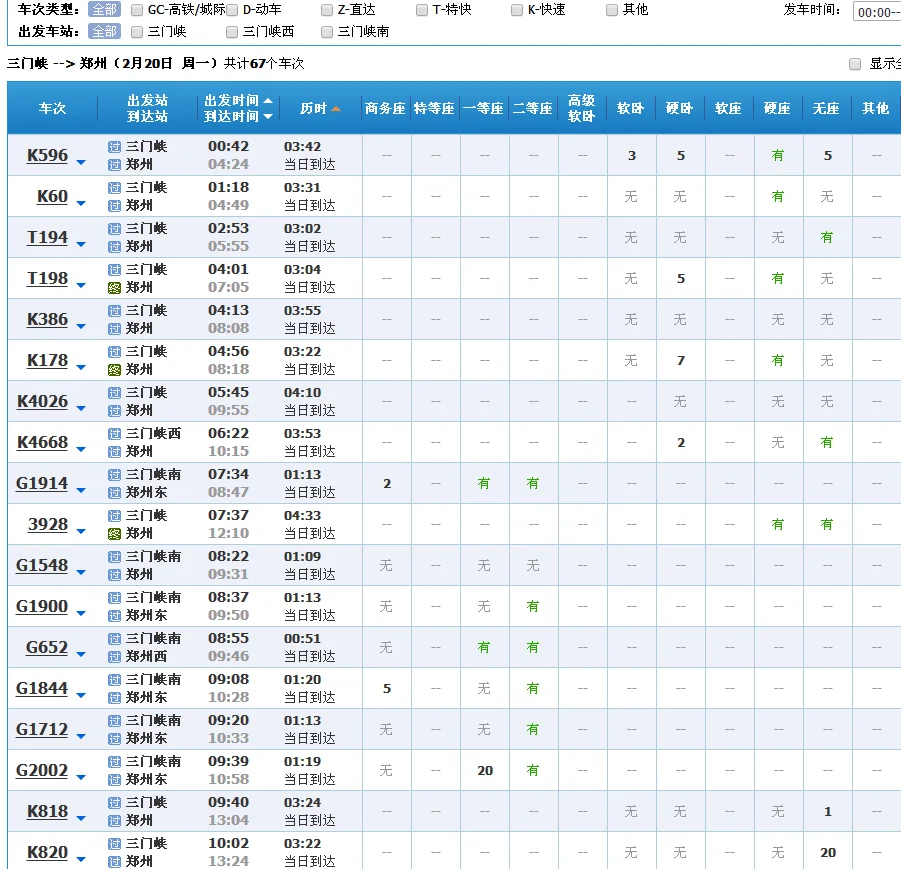Screen dimensions: 901x869
Task: Click the orange sort triangle on 历时 column
Action: point(336,108)
